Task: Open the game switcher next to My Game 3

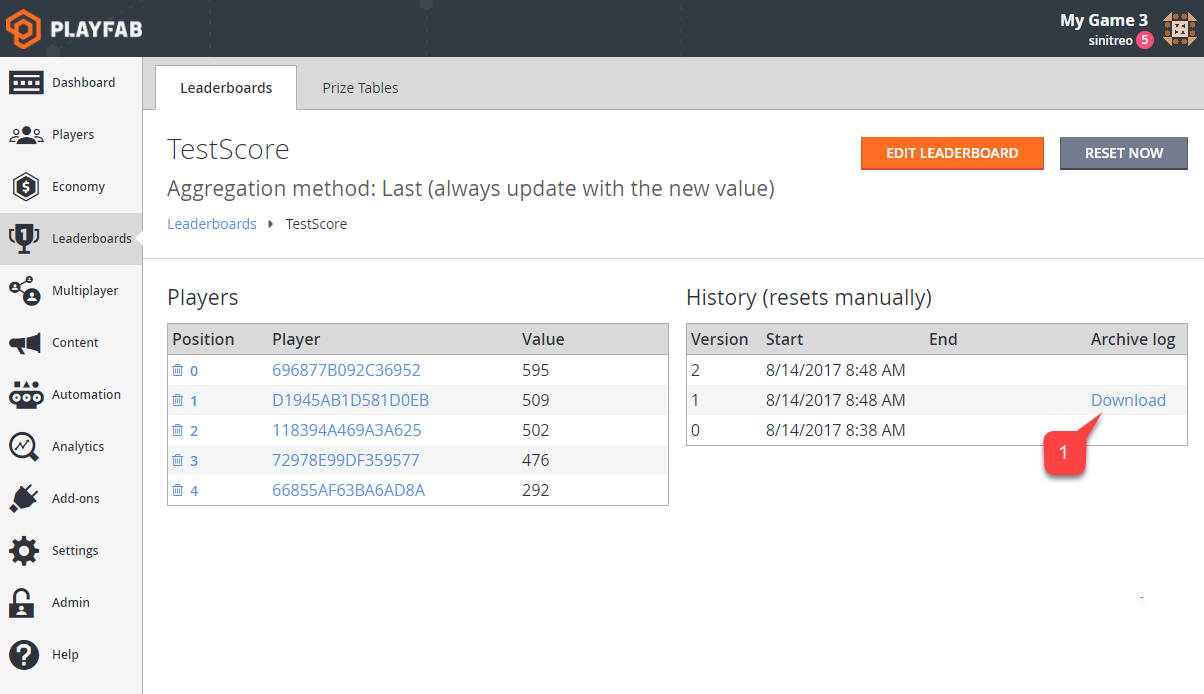Action: (1179, 28)
